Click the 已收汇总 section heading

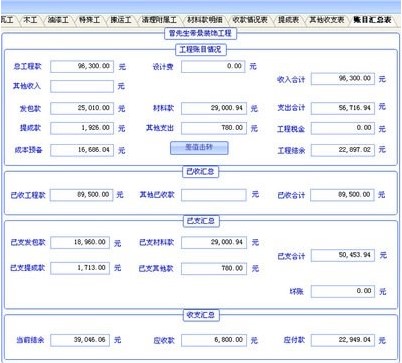click(201, 172)
